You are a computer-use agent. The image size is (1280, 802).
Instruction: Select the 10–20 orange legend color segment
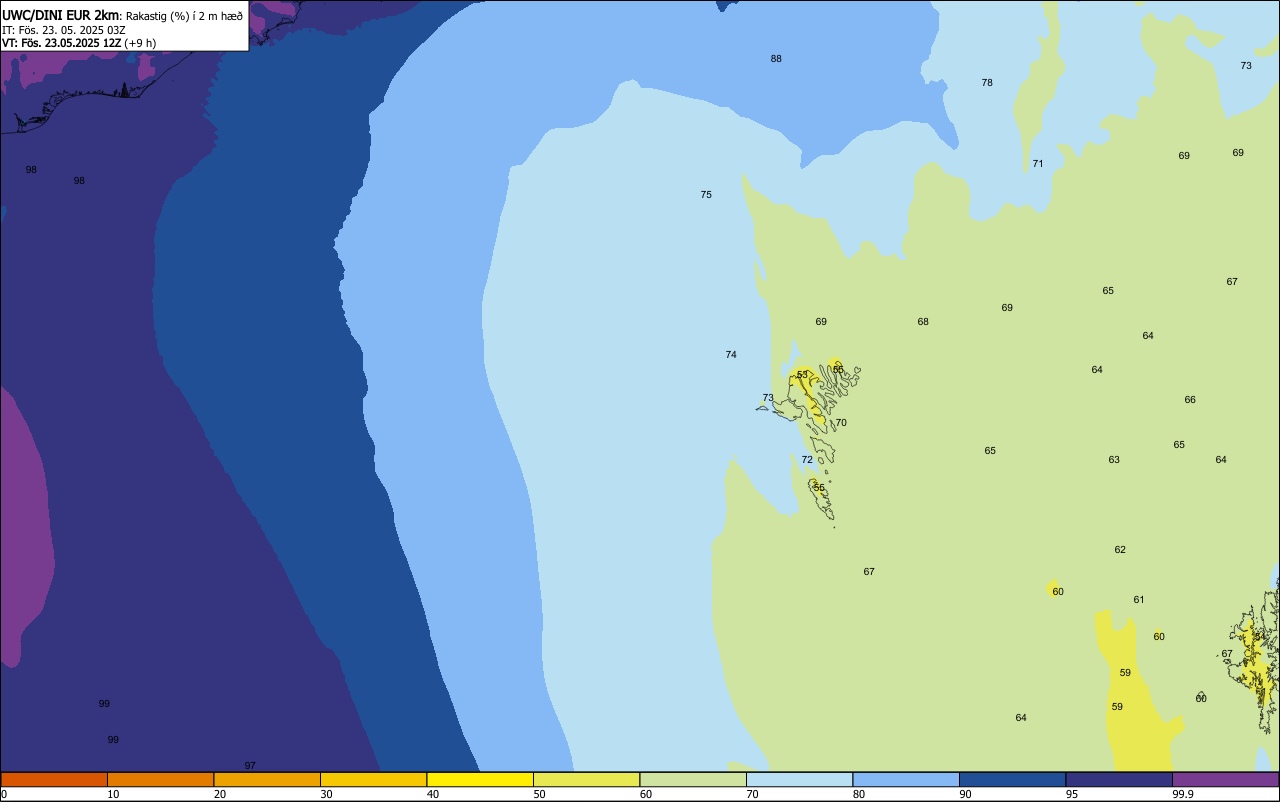coord(160,779)
